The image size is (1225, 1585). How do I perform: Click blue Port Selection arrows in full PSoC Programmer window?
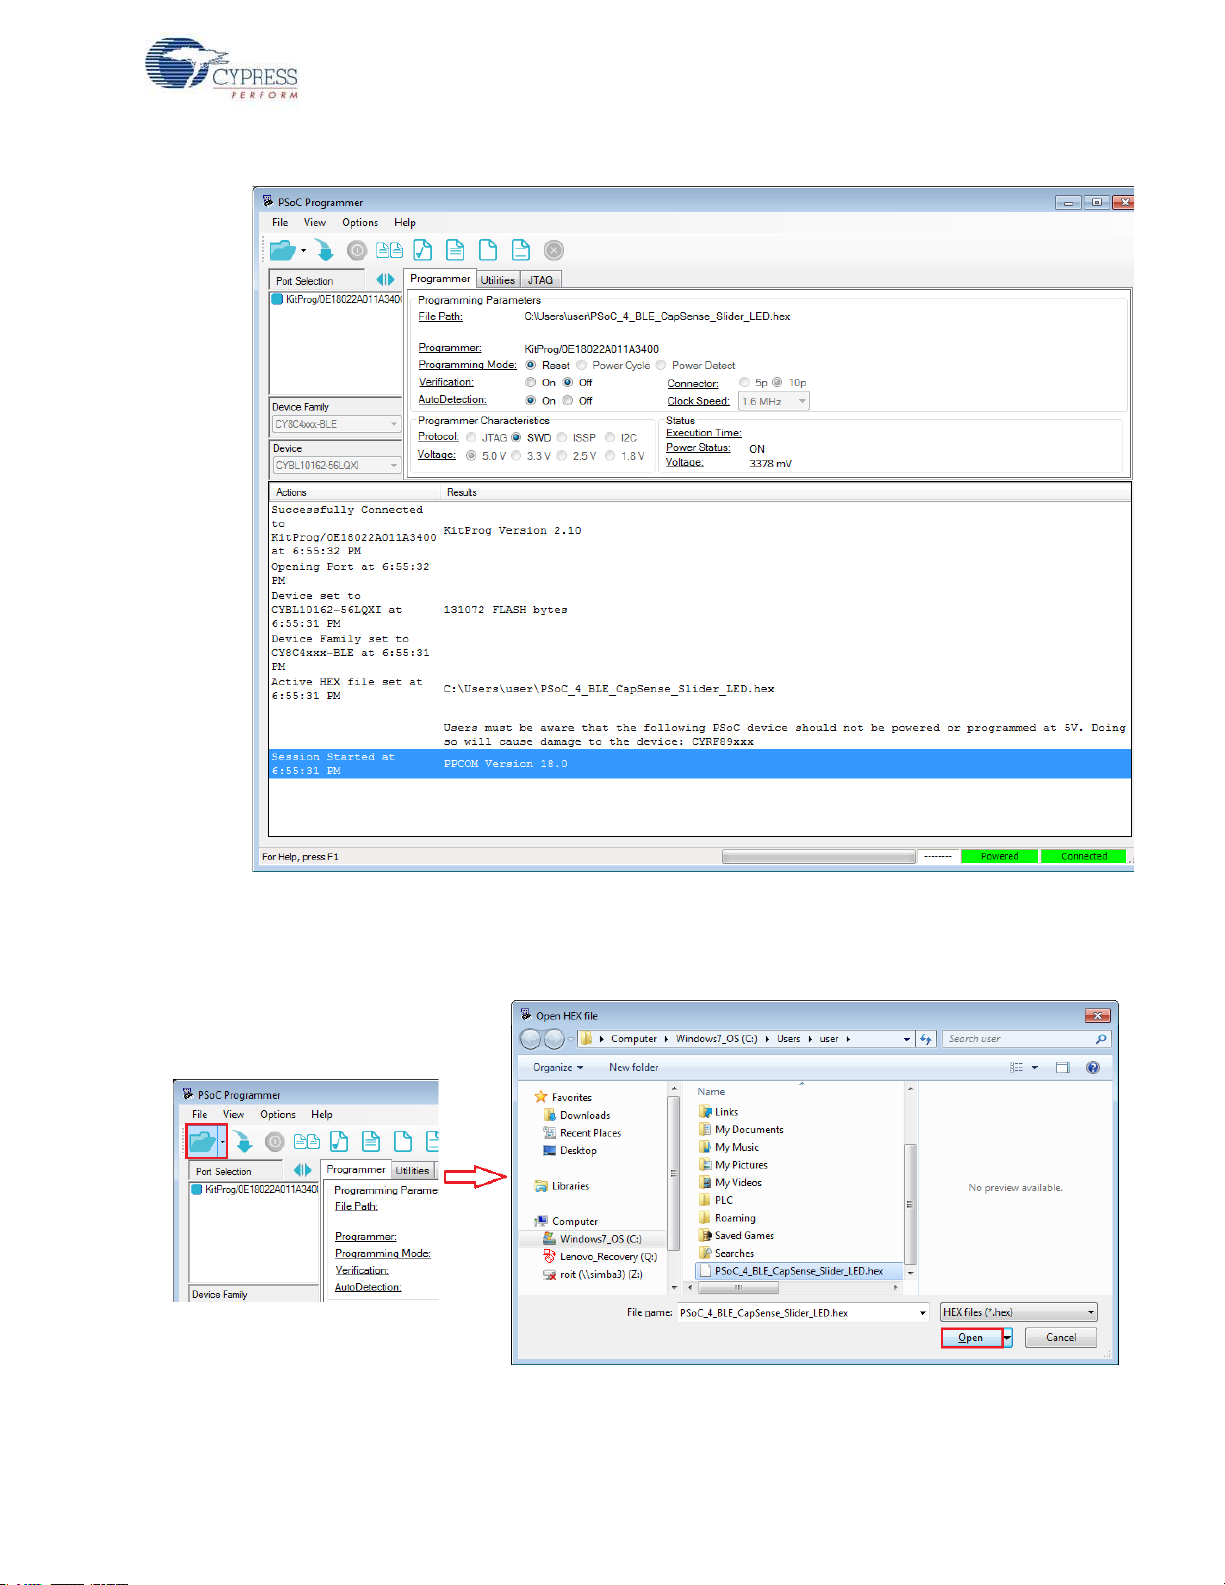pyautogui.click(x=385, y=280)
